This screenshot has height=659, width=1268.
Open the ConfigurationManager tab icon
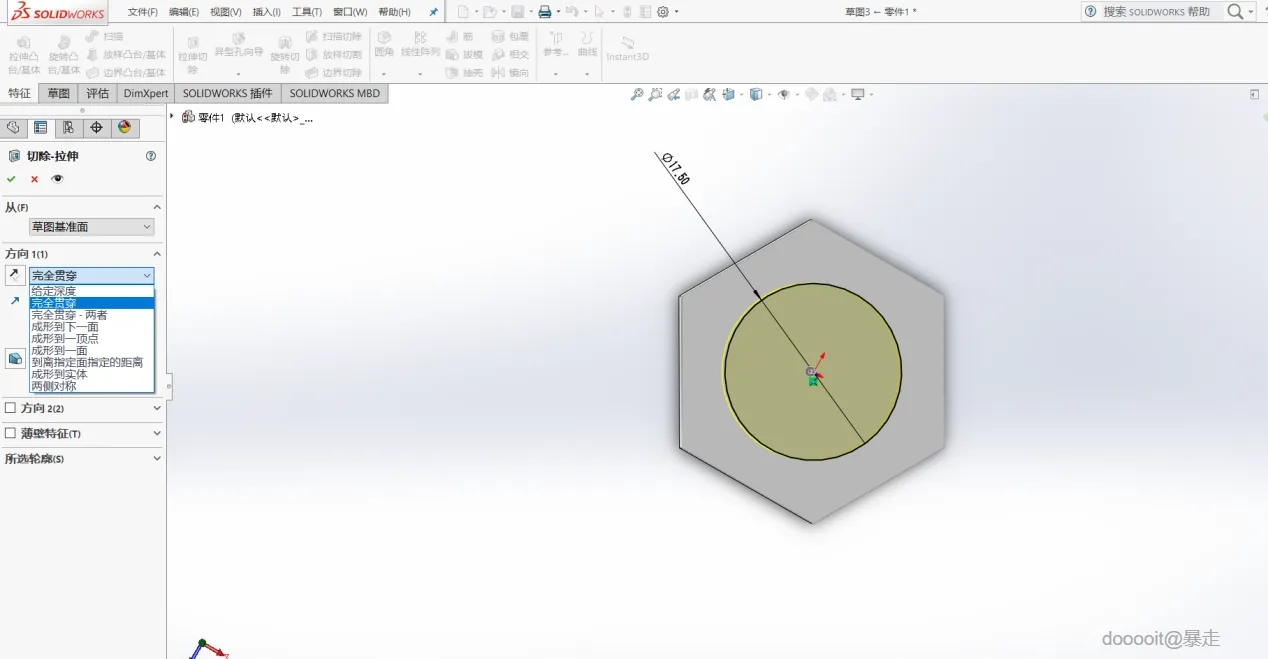(x=68, y=127)
